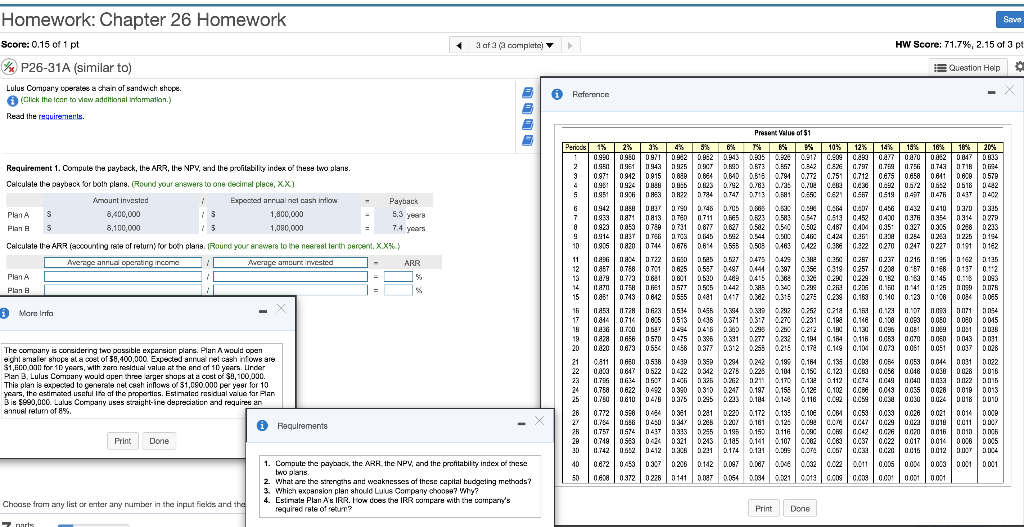This screenshot has height=527, width=1024.
Task: Go to the previous question arrow
Action: click(457, 46)
